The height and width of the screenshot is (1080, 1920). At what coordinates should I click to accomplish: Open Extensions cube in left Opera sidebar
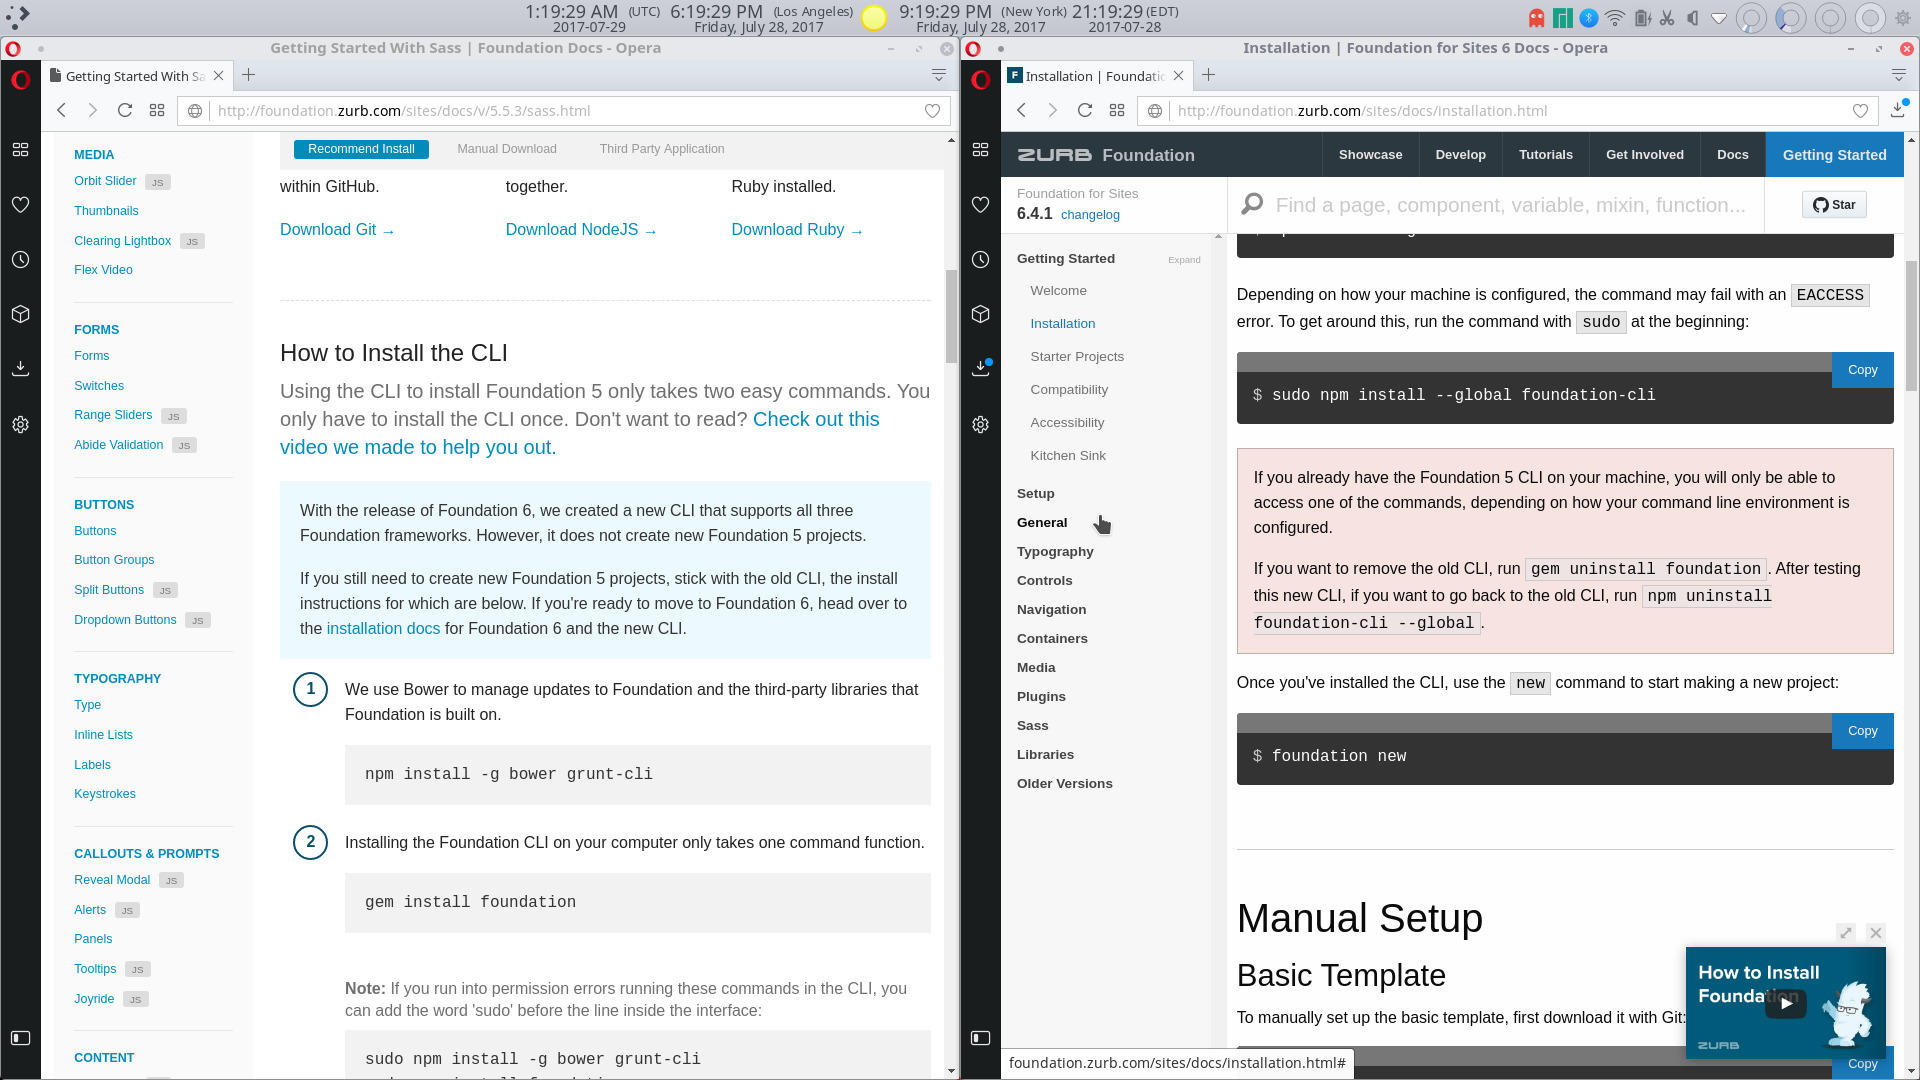pyautogui.click(x=20, y=314)
